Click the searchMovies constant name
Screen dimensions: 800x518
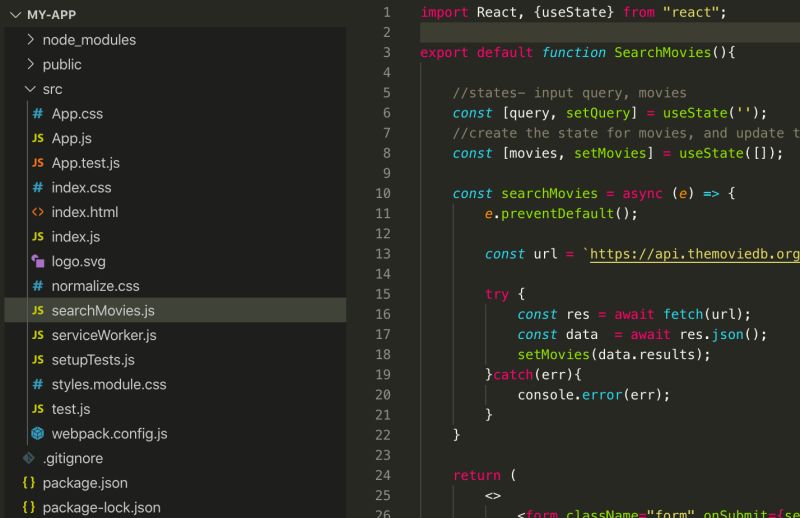point(549,193)
